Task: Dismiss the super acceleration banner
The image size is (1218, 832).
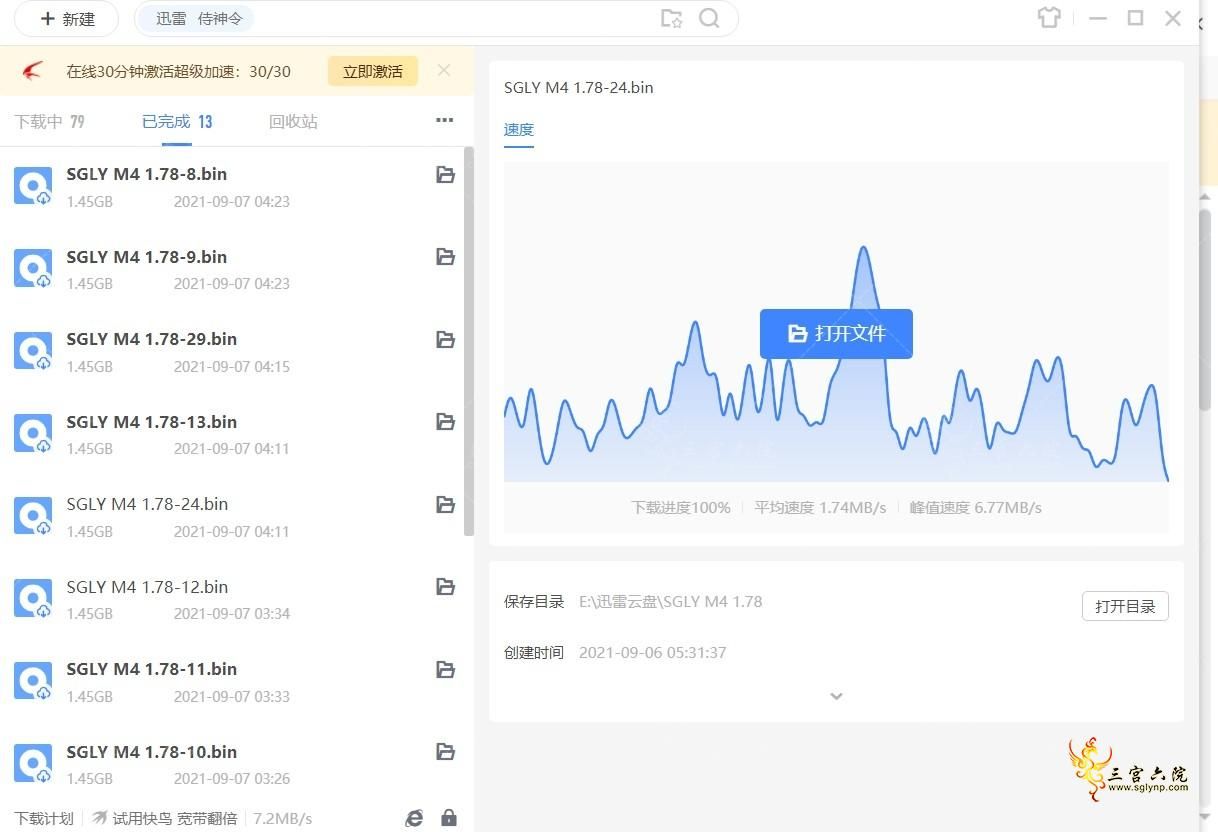Action: pos(444,70)
